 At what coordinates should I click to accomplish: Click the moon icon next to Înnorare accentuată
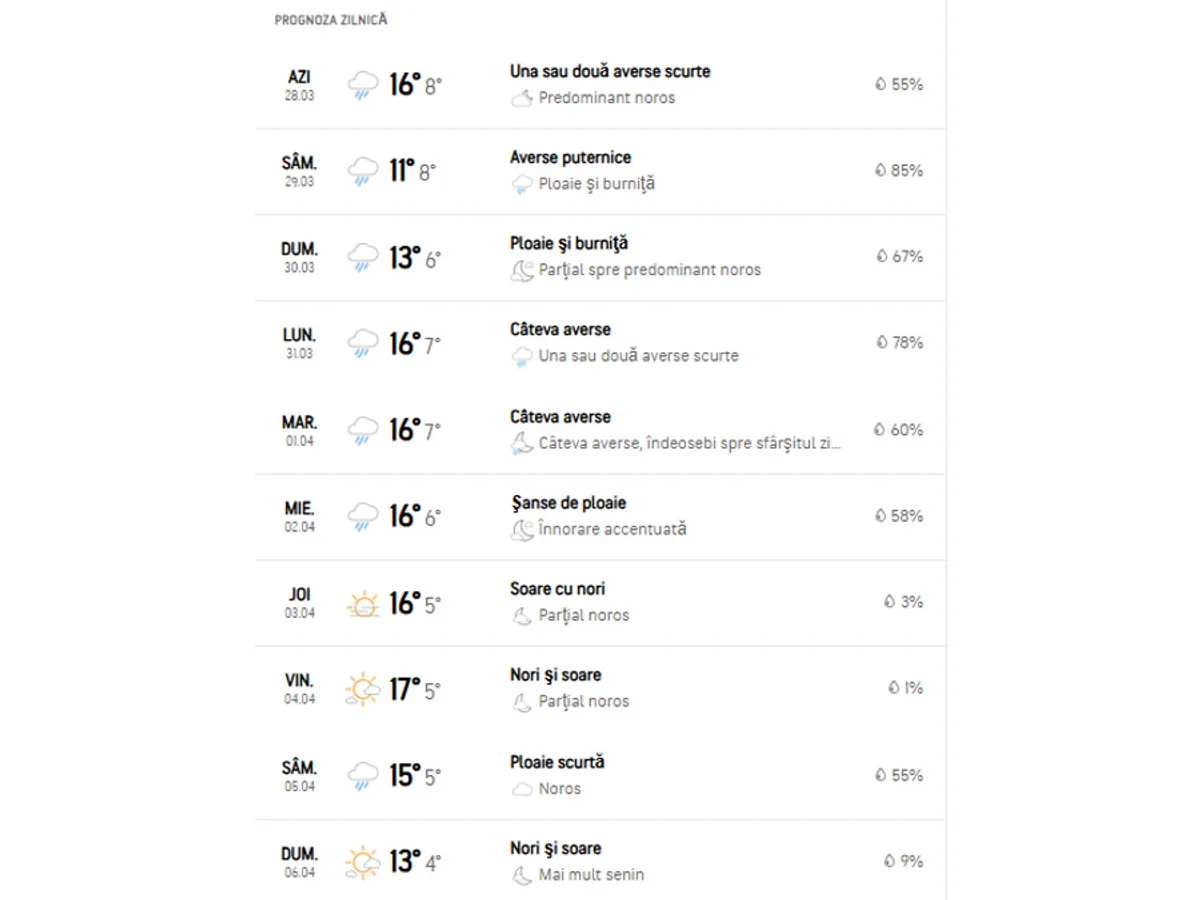coord(521,530)
